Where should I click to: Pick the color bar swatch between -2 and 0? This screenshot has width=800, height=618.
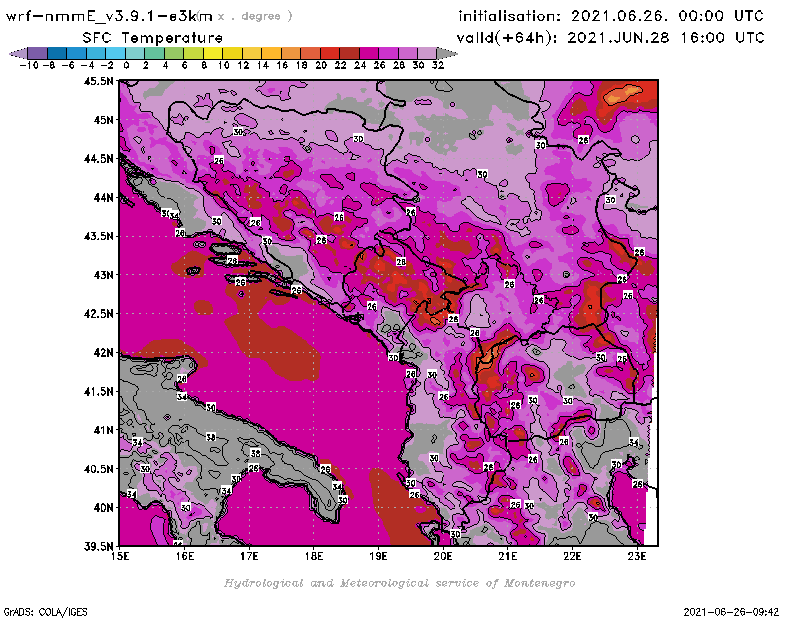(115, 53)
